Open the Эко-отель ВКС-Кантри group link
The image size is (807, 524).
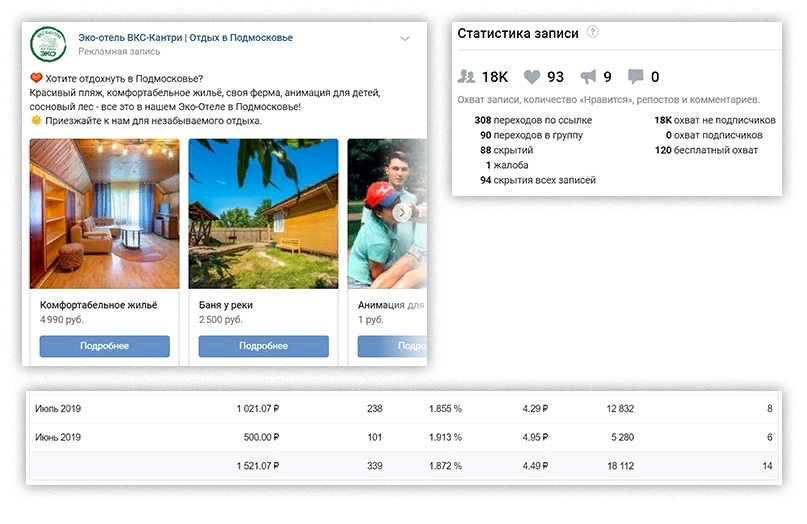pos(185,38)
